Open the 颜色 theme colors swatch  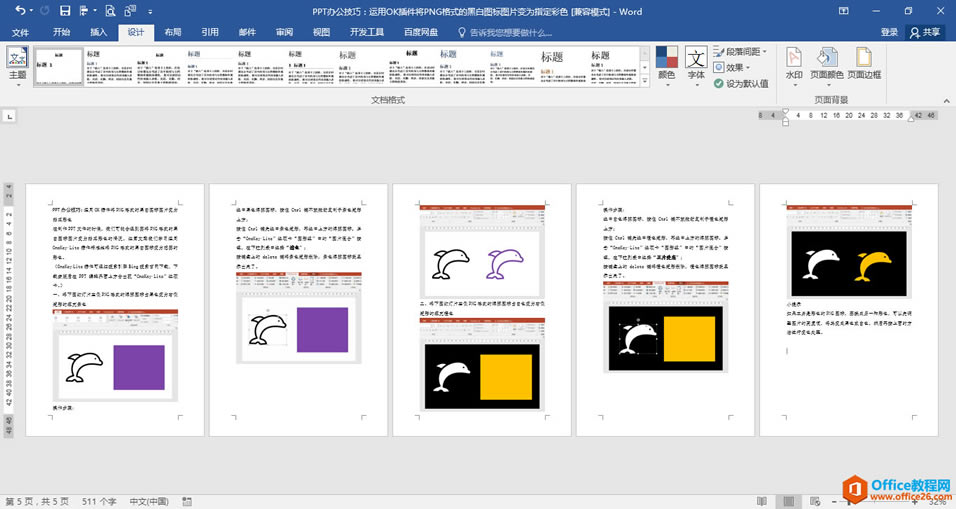click(666, 66)
